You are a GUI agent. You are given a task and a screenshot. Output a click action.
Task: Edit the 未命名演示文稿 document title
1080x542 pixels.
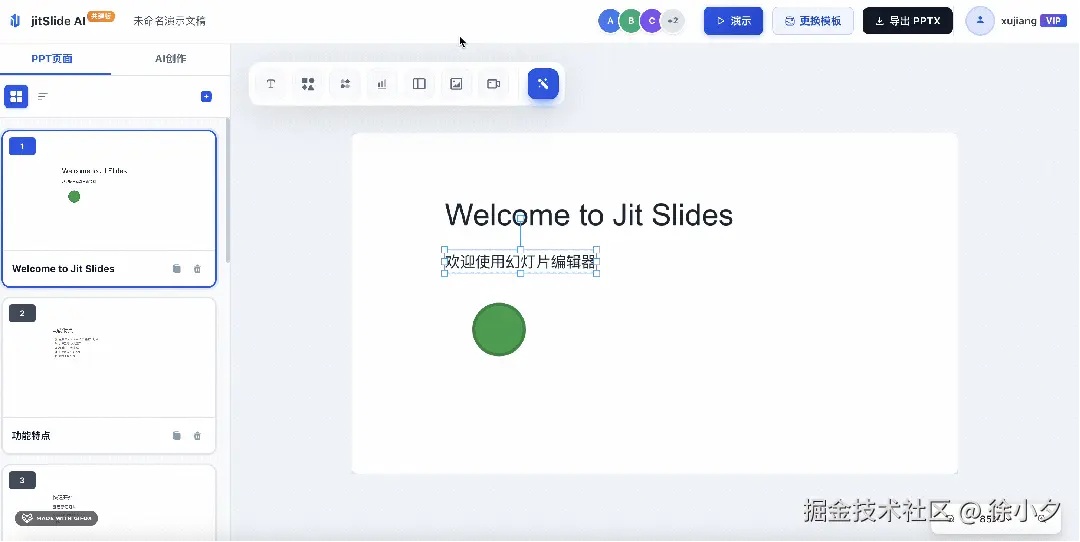(169, 21)
